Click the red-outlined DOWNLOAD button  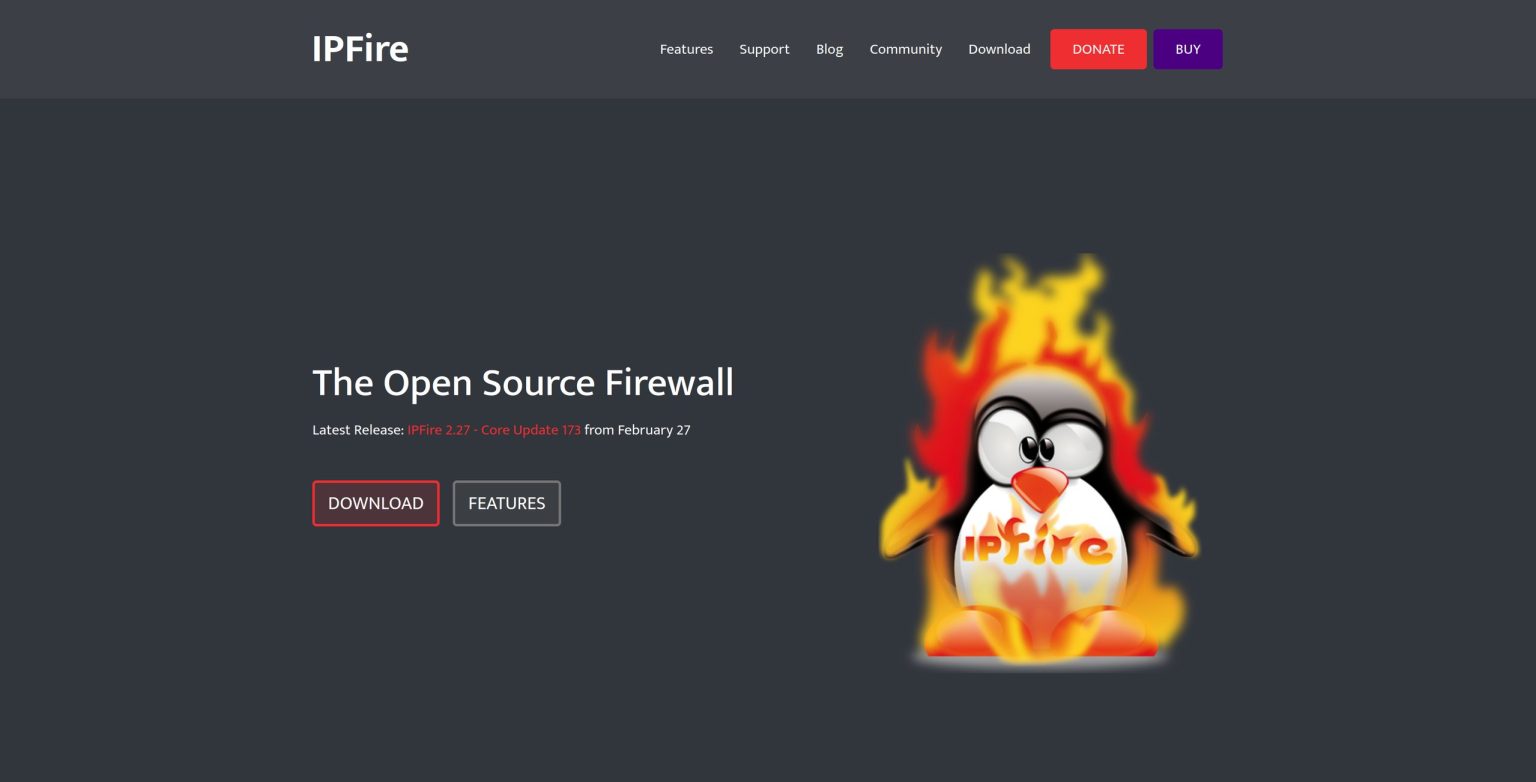pos(375,503)
